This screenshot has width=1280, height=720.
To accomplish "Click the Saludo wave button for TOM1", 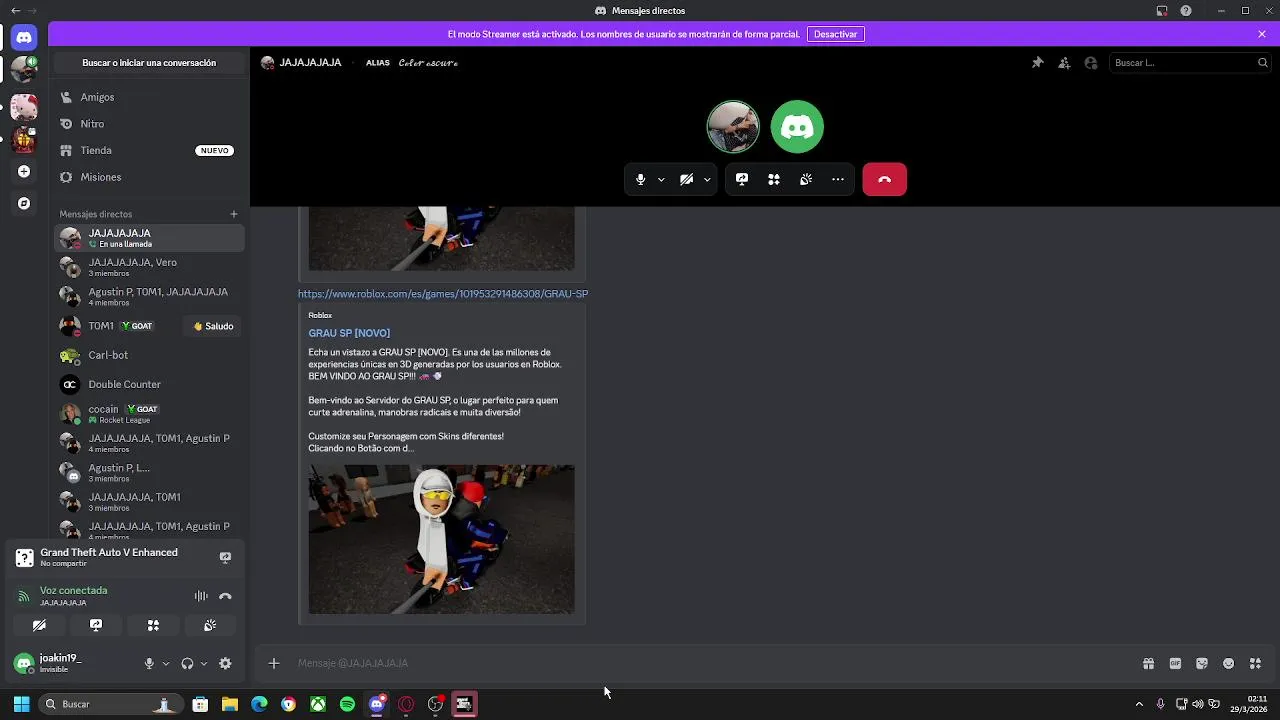I will pyautogui.click(x=213, y=326).
